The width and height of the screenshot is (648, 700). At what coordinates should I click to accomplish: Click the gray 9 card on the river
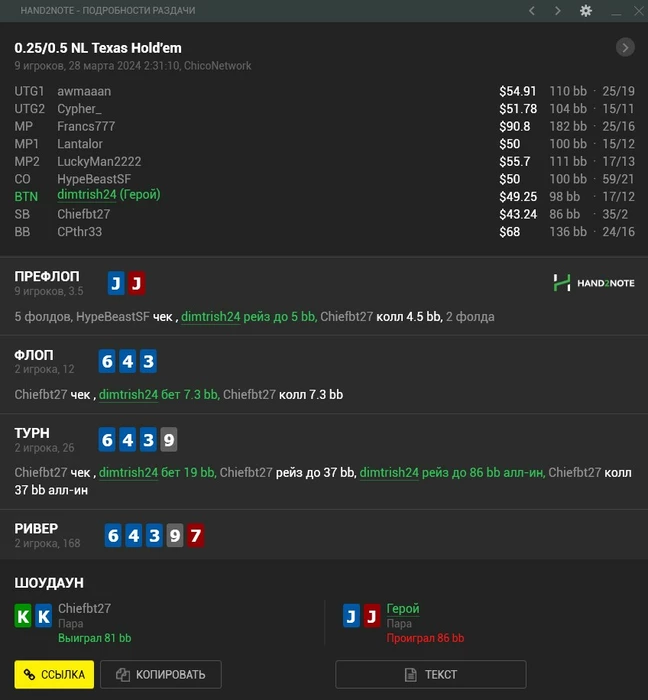(x=175, y=535)
